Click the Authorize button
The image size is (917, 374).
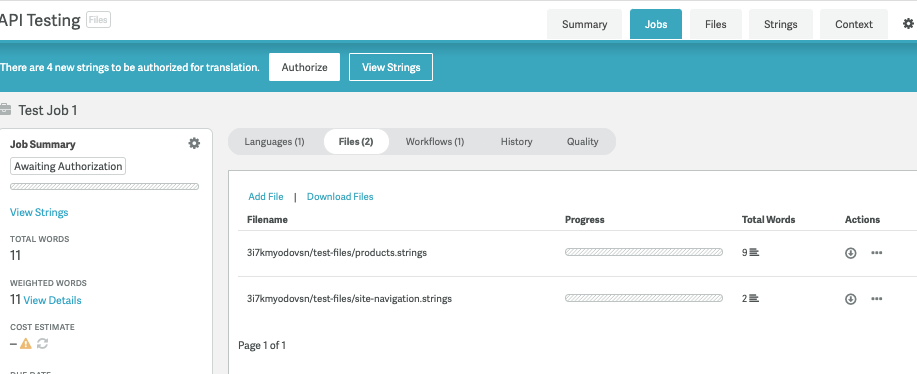304,67
